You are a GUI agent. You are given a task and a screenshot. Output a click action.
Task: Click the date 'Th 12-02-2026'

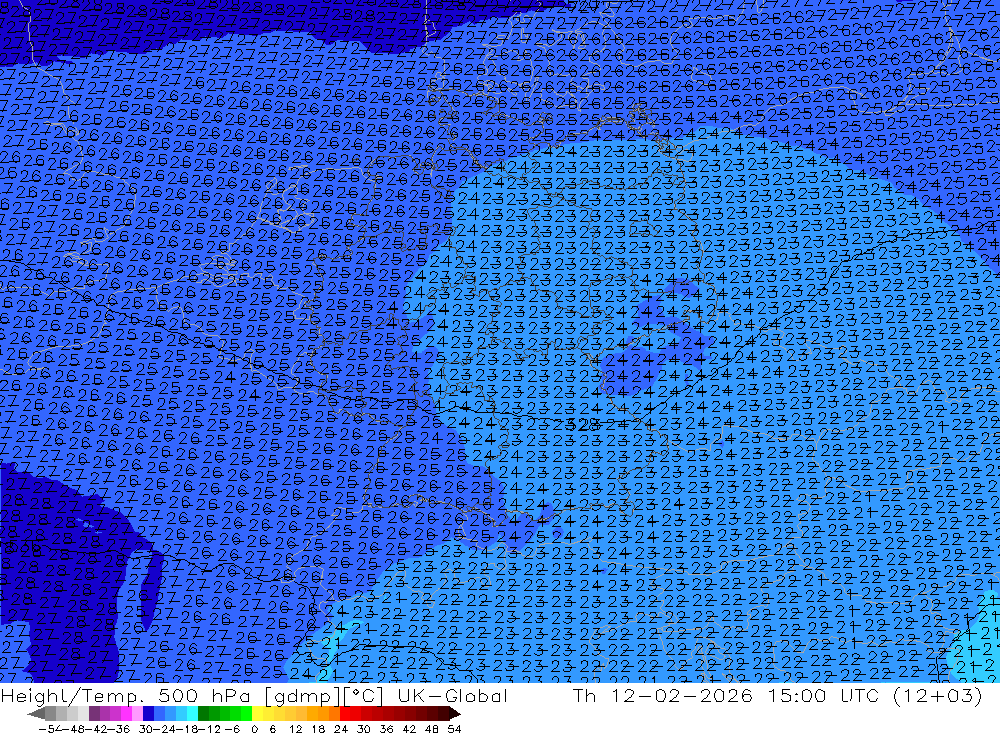[x=663, y=695]
